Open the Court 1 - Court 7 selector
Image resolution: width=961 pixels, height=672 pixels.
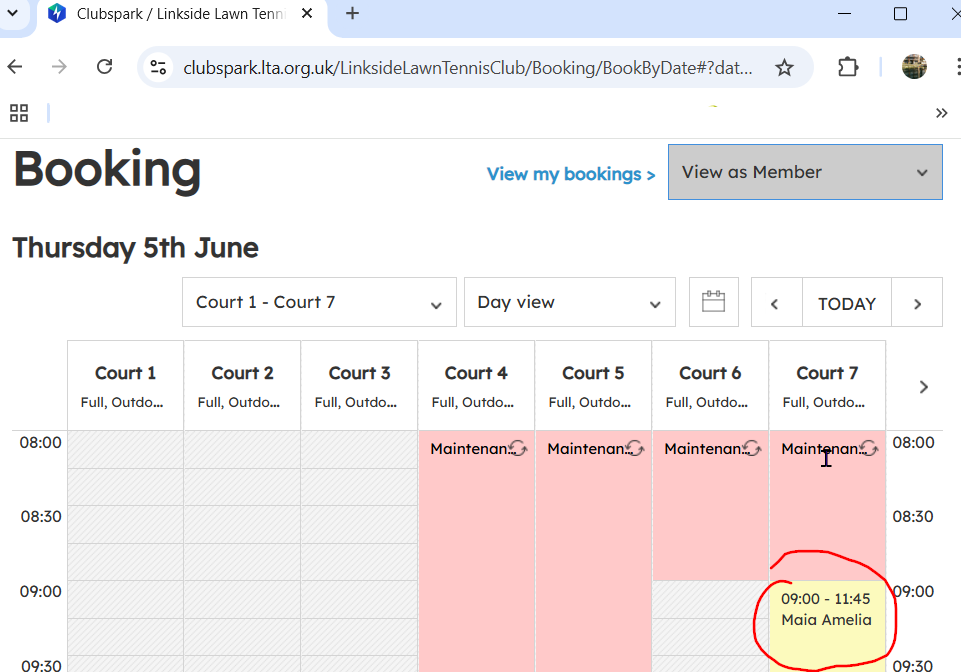(x=319, y=302)
